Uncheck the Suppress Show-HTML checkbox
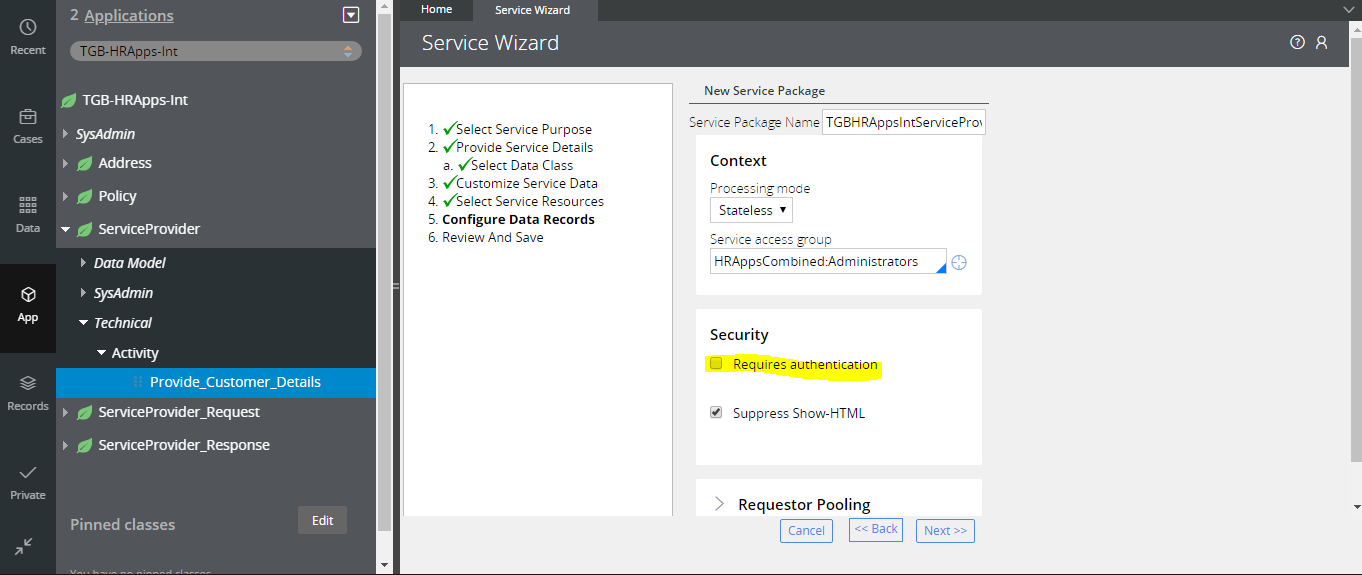The height and width of the screenshot is (575, 1362). point(716,412)
